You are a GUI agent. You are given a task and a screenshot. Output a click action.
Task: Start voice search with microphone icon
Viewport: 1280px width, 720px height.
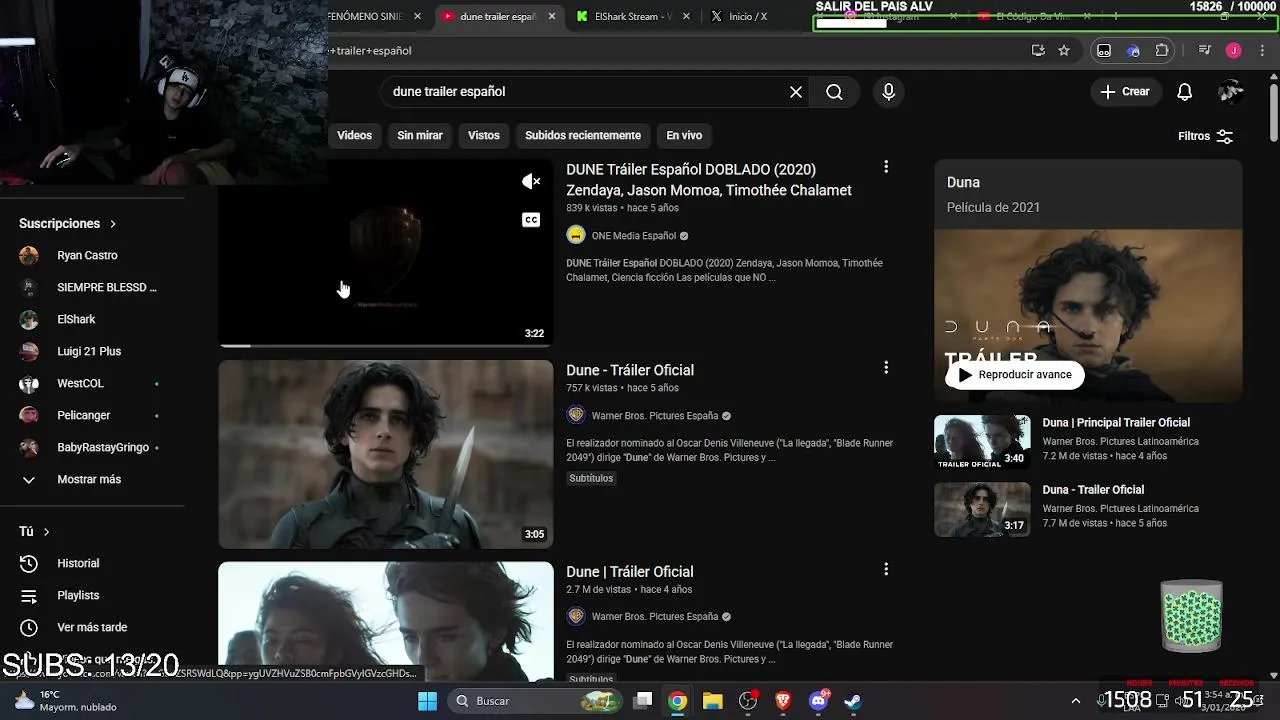889,92
